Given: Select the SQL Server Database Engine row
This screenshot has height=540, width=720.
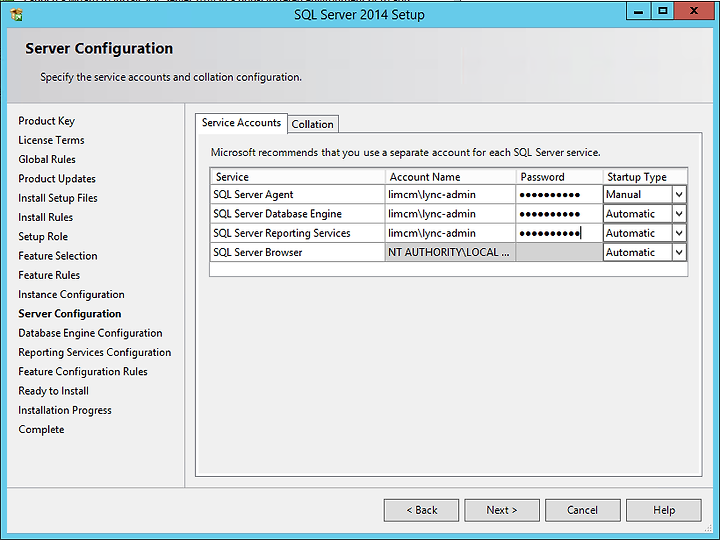Looking at the screenshot, I should coord(298,214).
